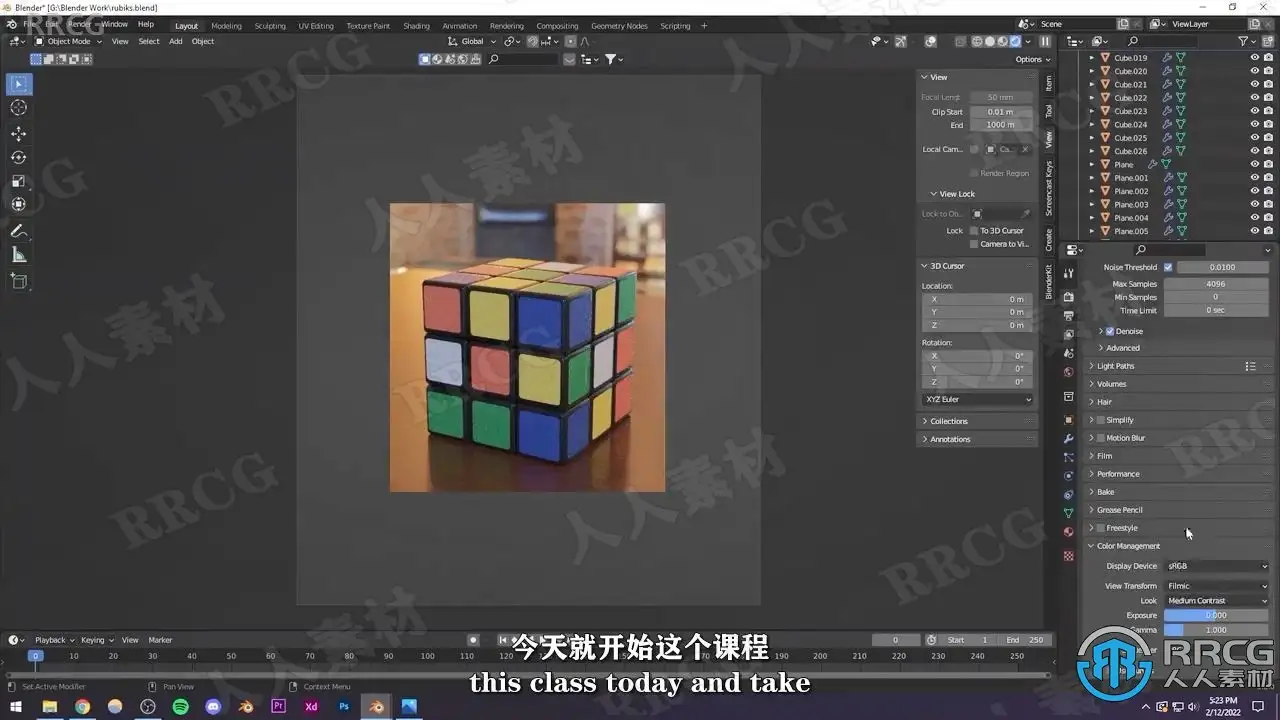The width and height of the screenshot is (1280, 720).
Task: Open the XYZ Euler rotation mode dropdown
Action: pyautogui.click(x=978, y=399)
